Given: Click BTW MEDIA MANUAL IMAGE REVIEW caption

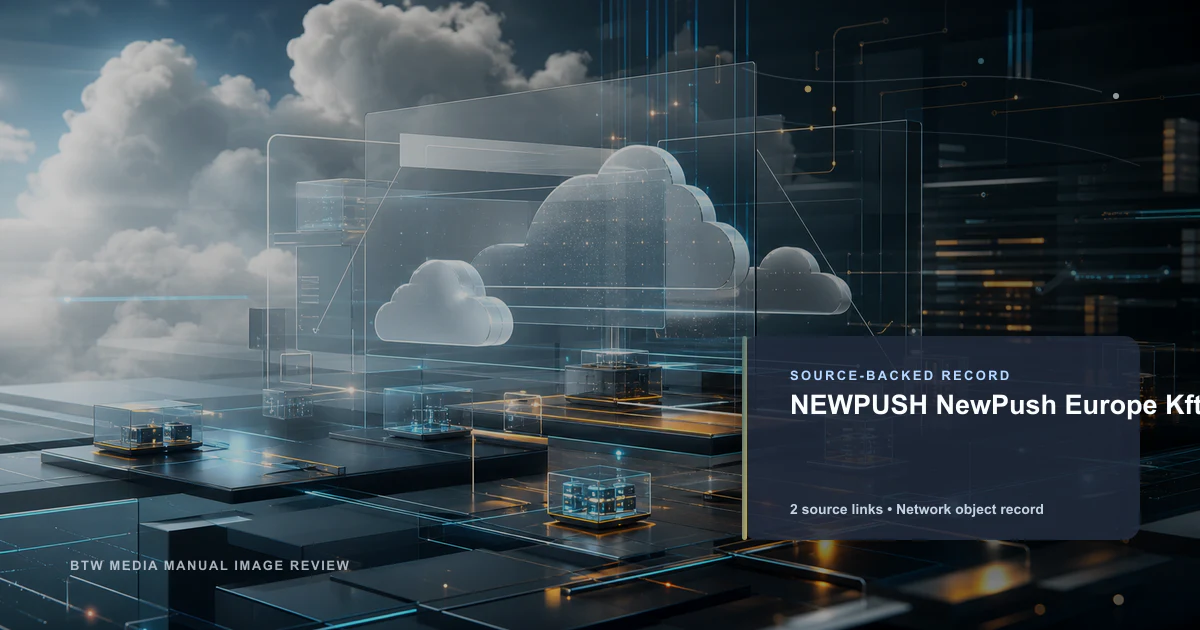Looking at the screenshot, I should coord(210,566).
